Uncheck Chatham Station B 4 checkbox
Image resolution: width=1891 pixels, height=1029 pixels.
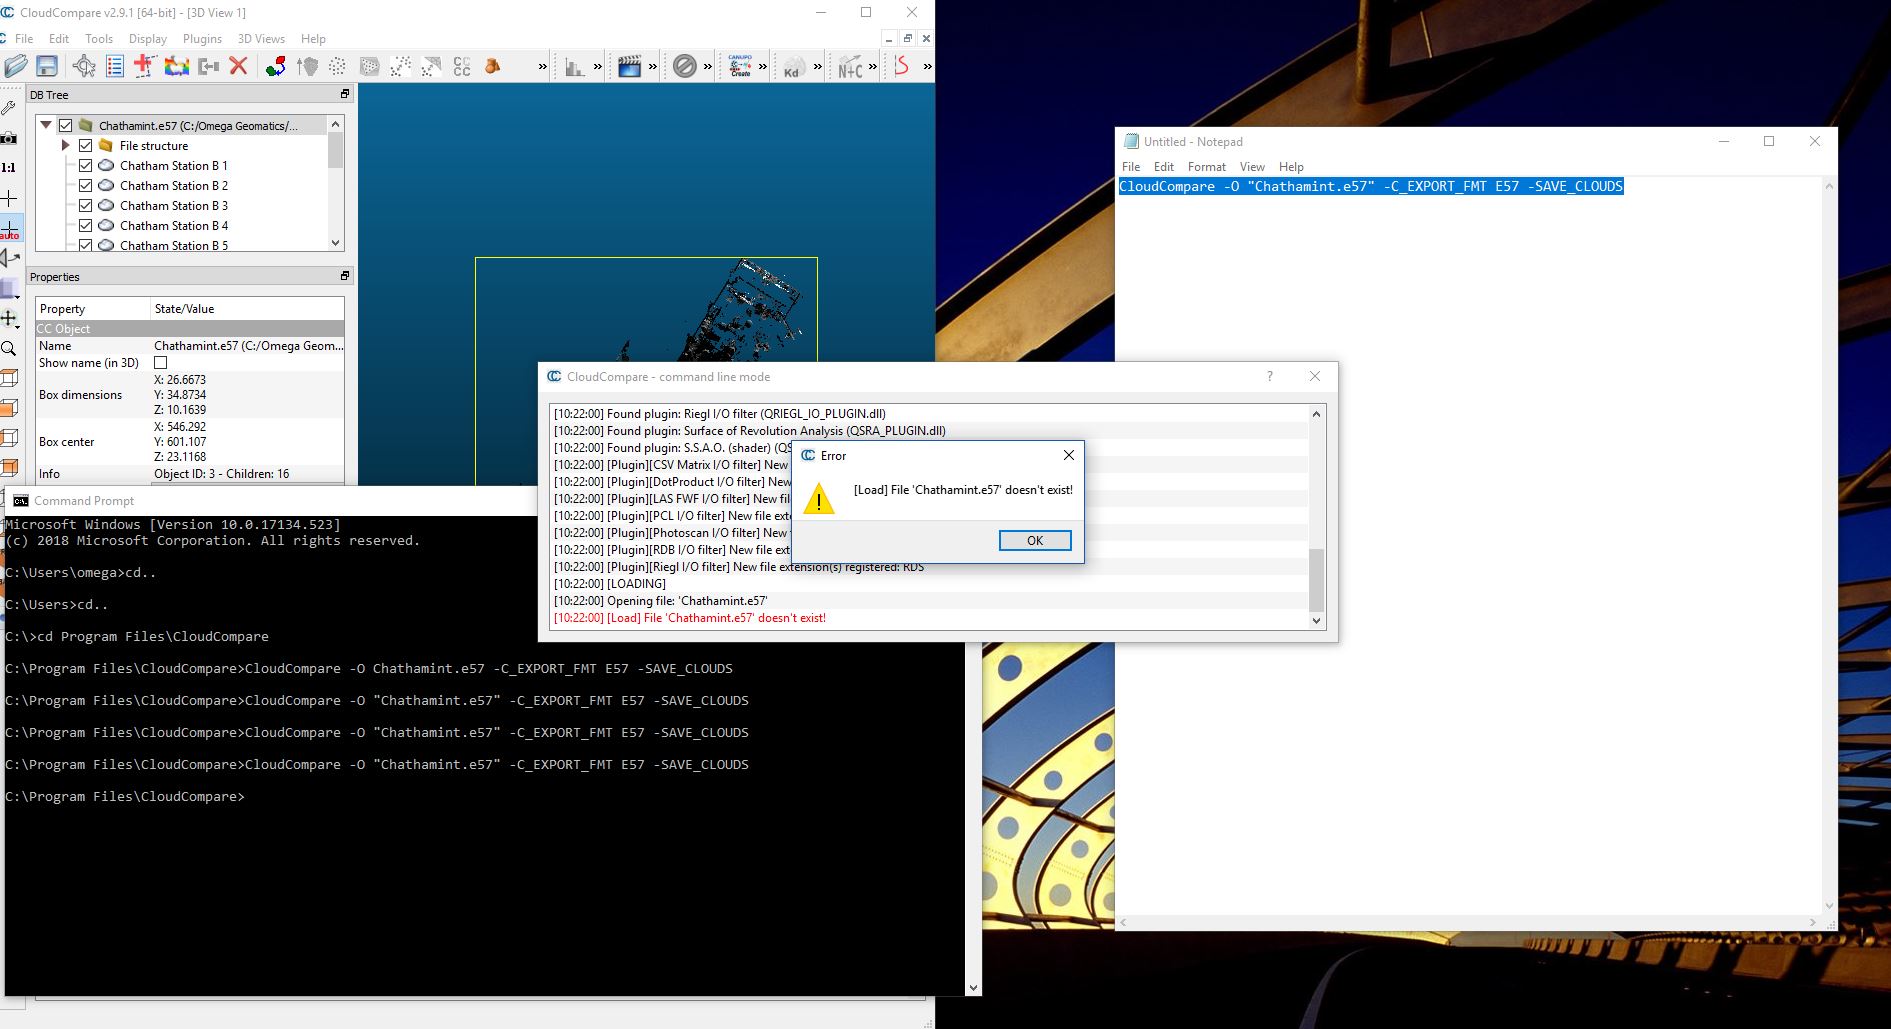85,226
